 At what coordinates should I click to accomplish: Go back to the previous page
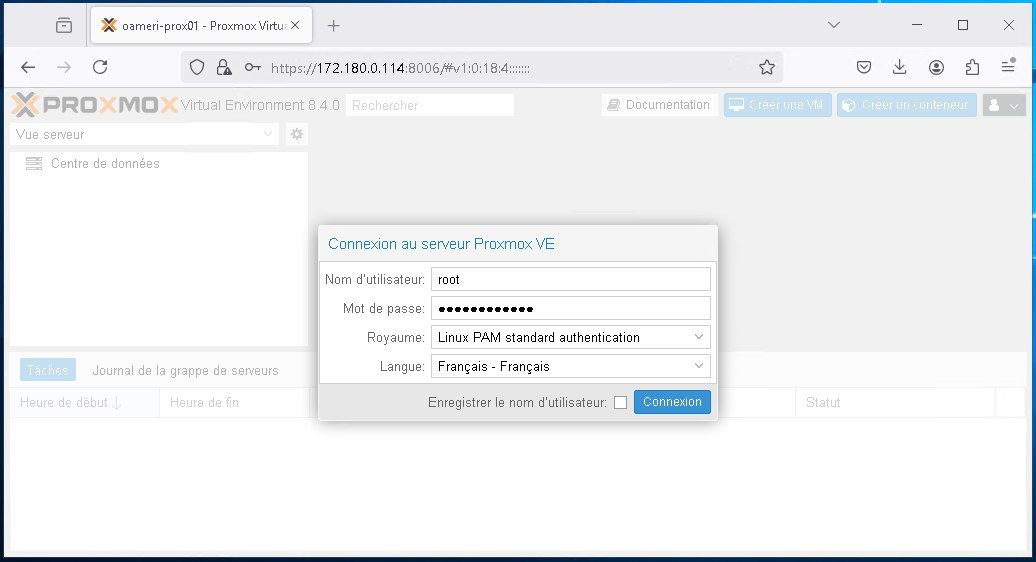[x=28, y=67]
